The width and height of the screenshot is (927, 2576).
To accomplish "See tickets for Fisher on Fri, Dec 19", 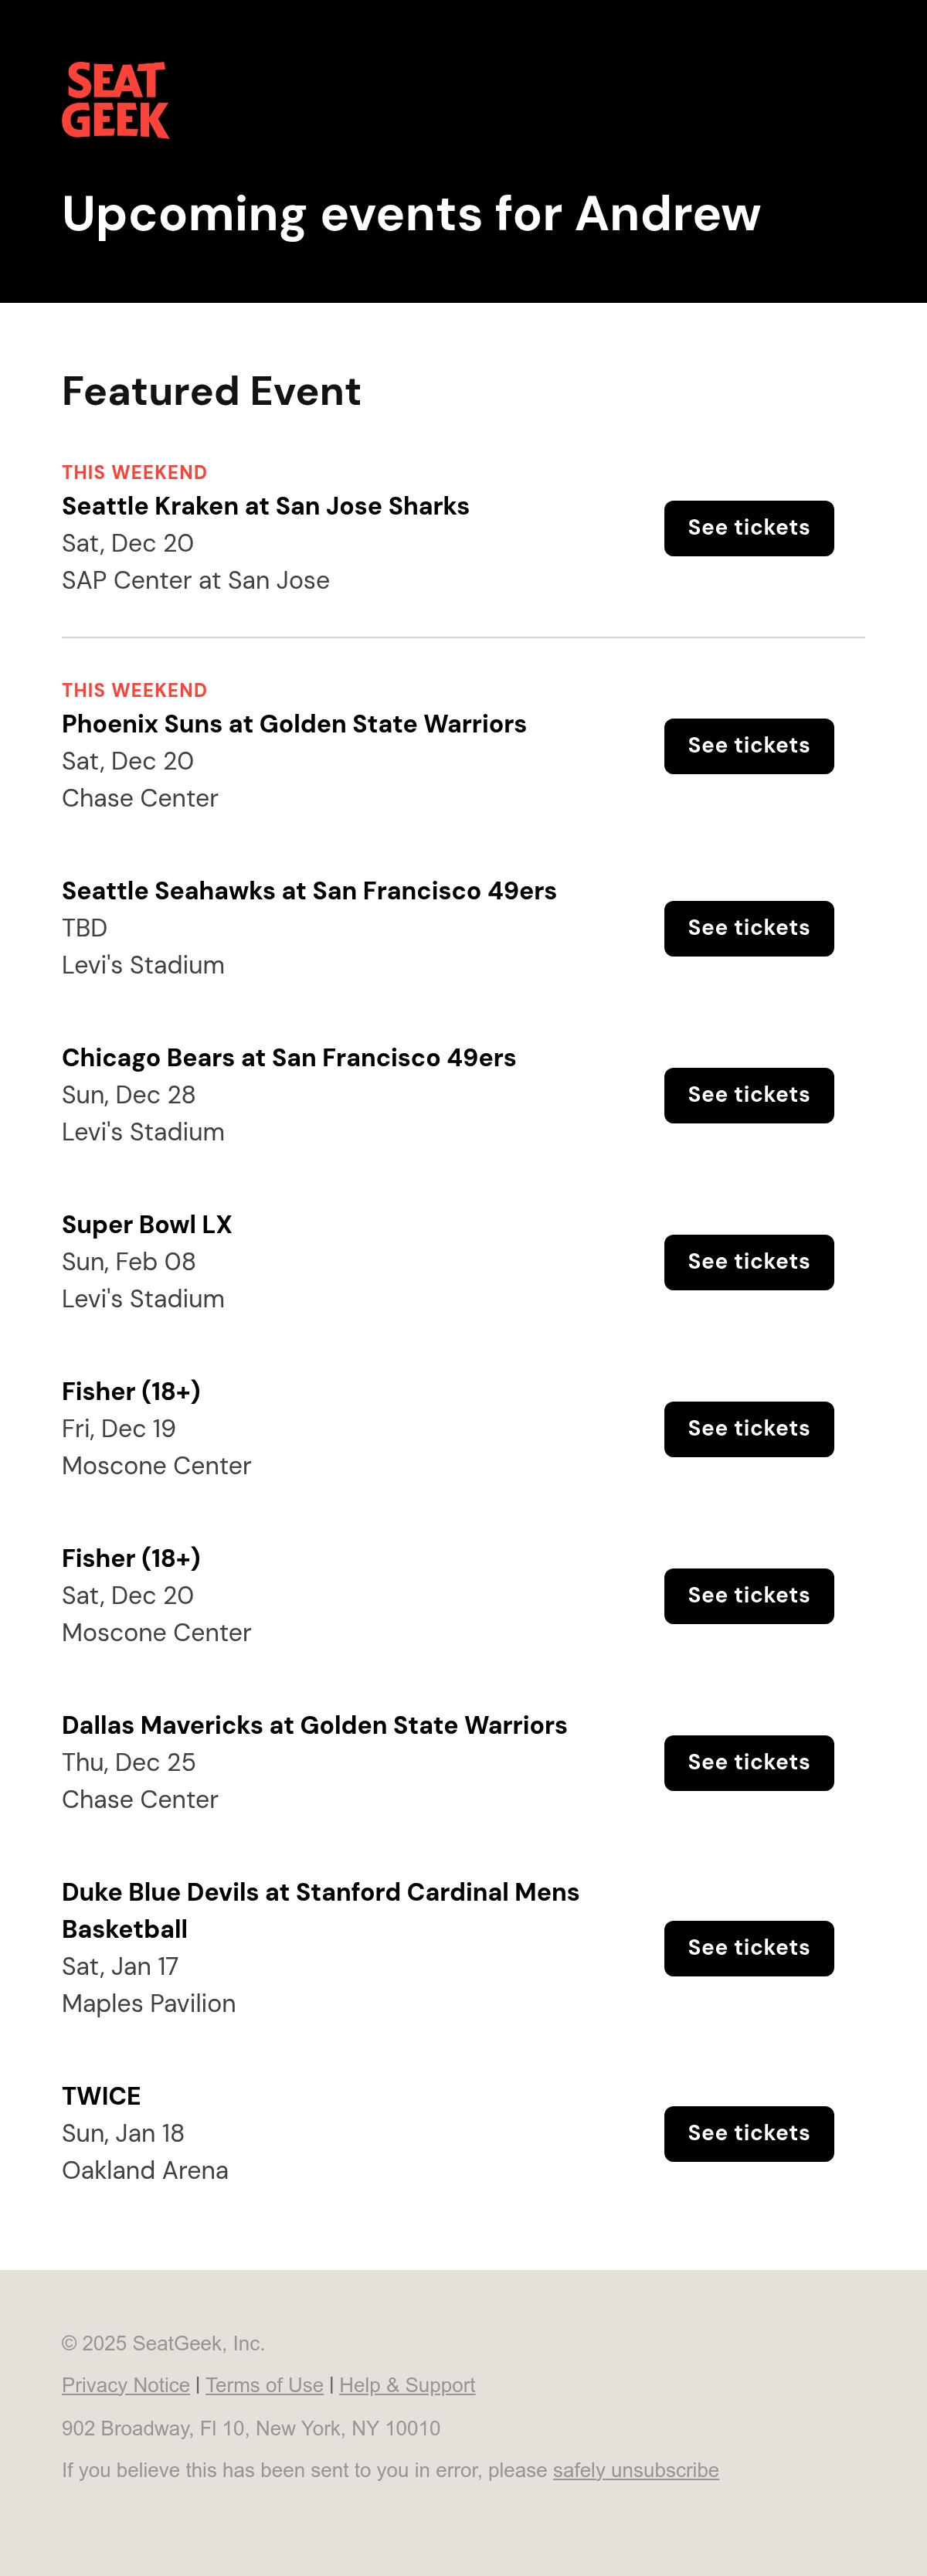I will coord(748,1429).
